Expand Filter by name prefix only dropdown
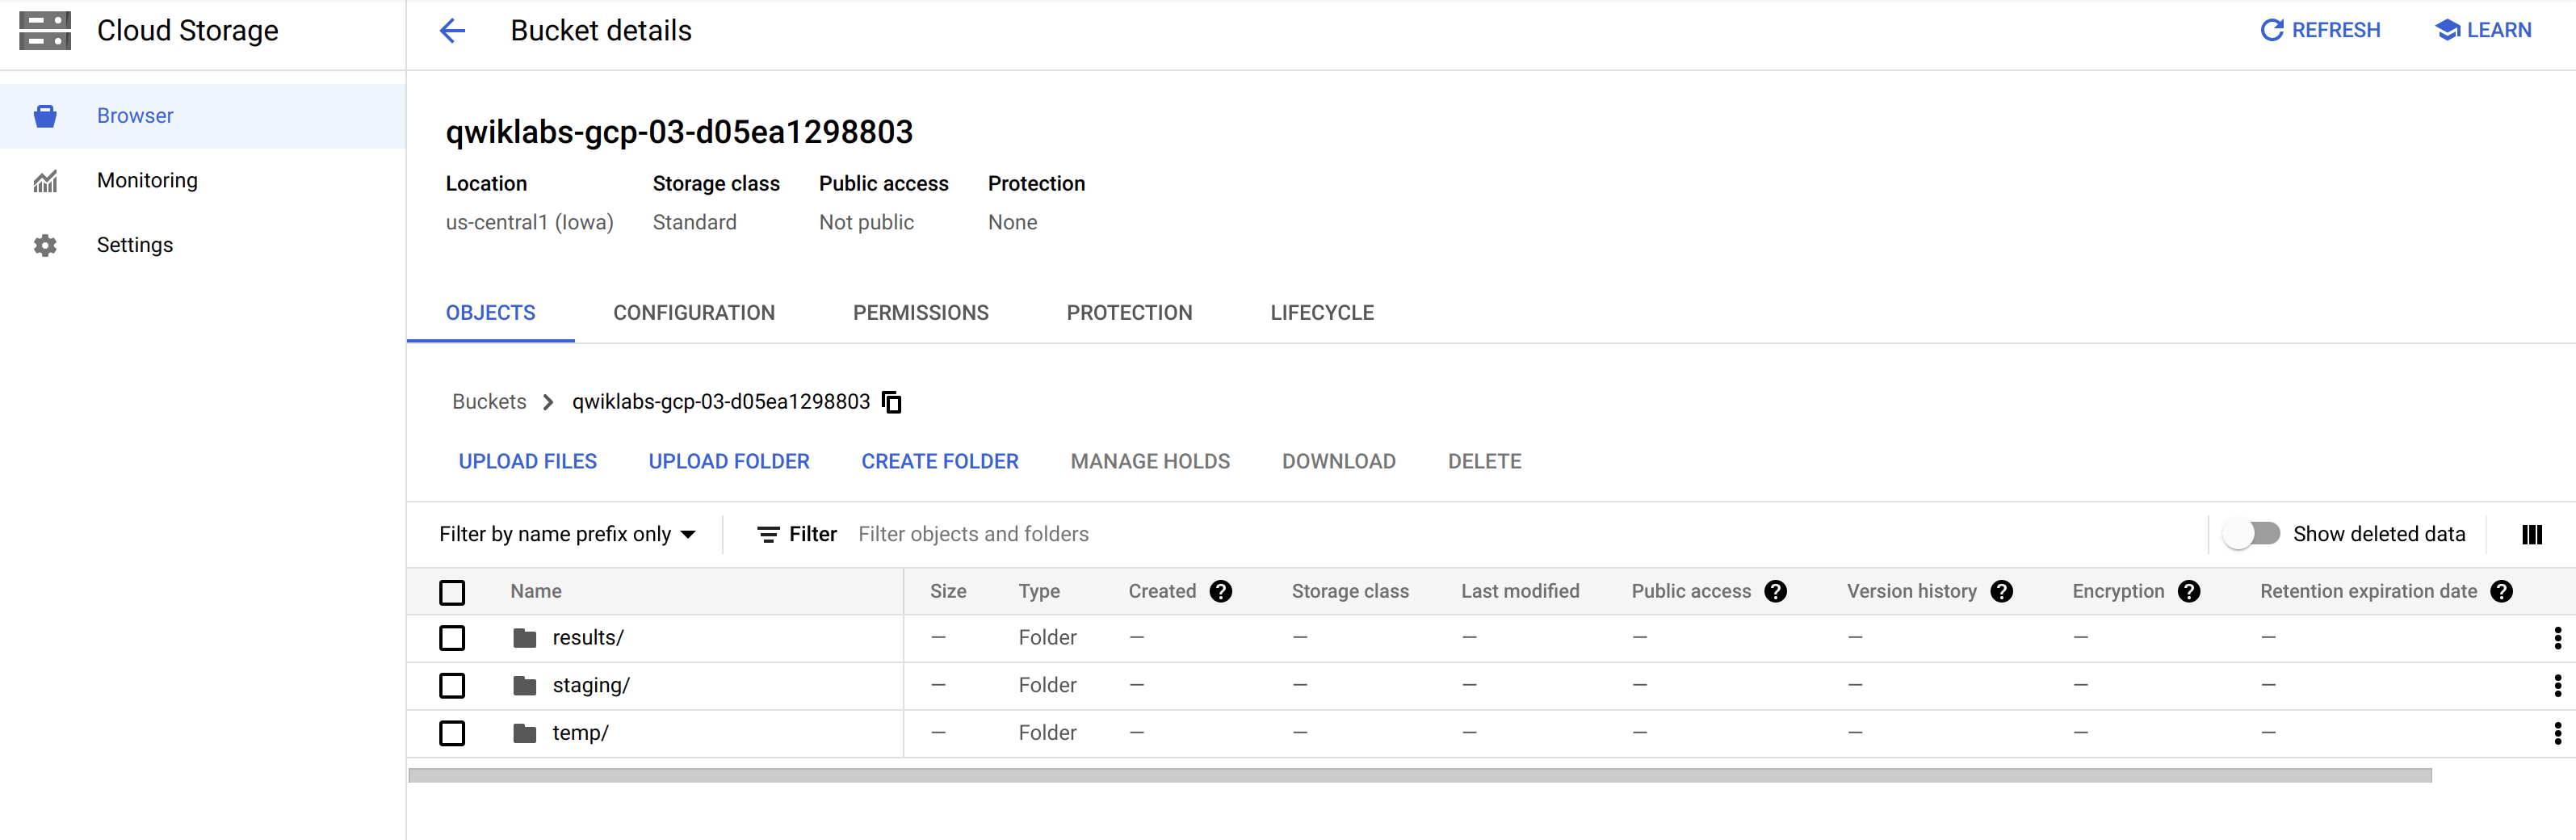This screenshot has height=840, width=2576. click(567, 535)
